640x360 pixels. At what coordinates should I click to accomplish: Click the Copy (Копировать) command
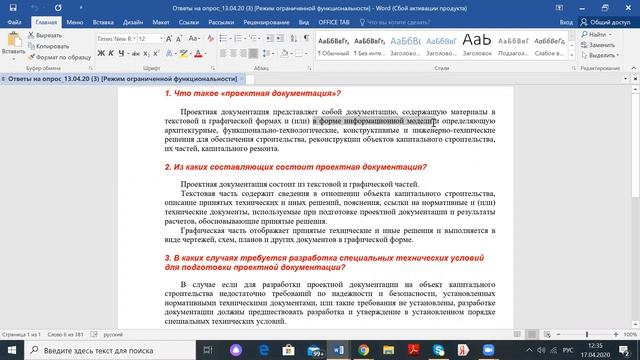click(x=48, y=46)
